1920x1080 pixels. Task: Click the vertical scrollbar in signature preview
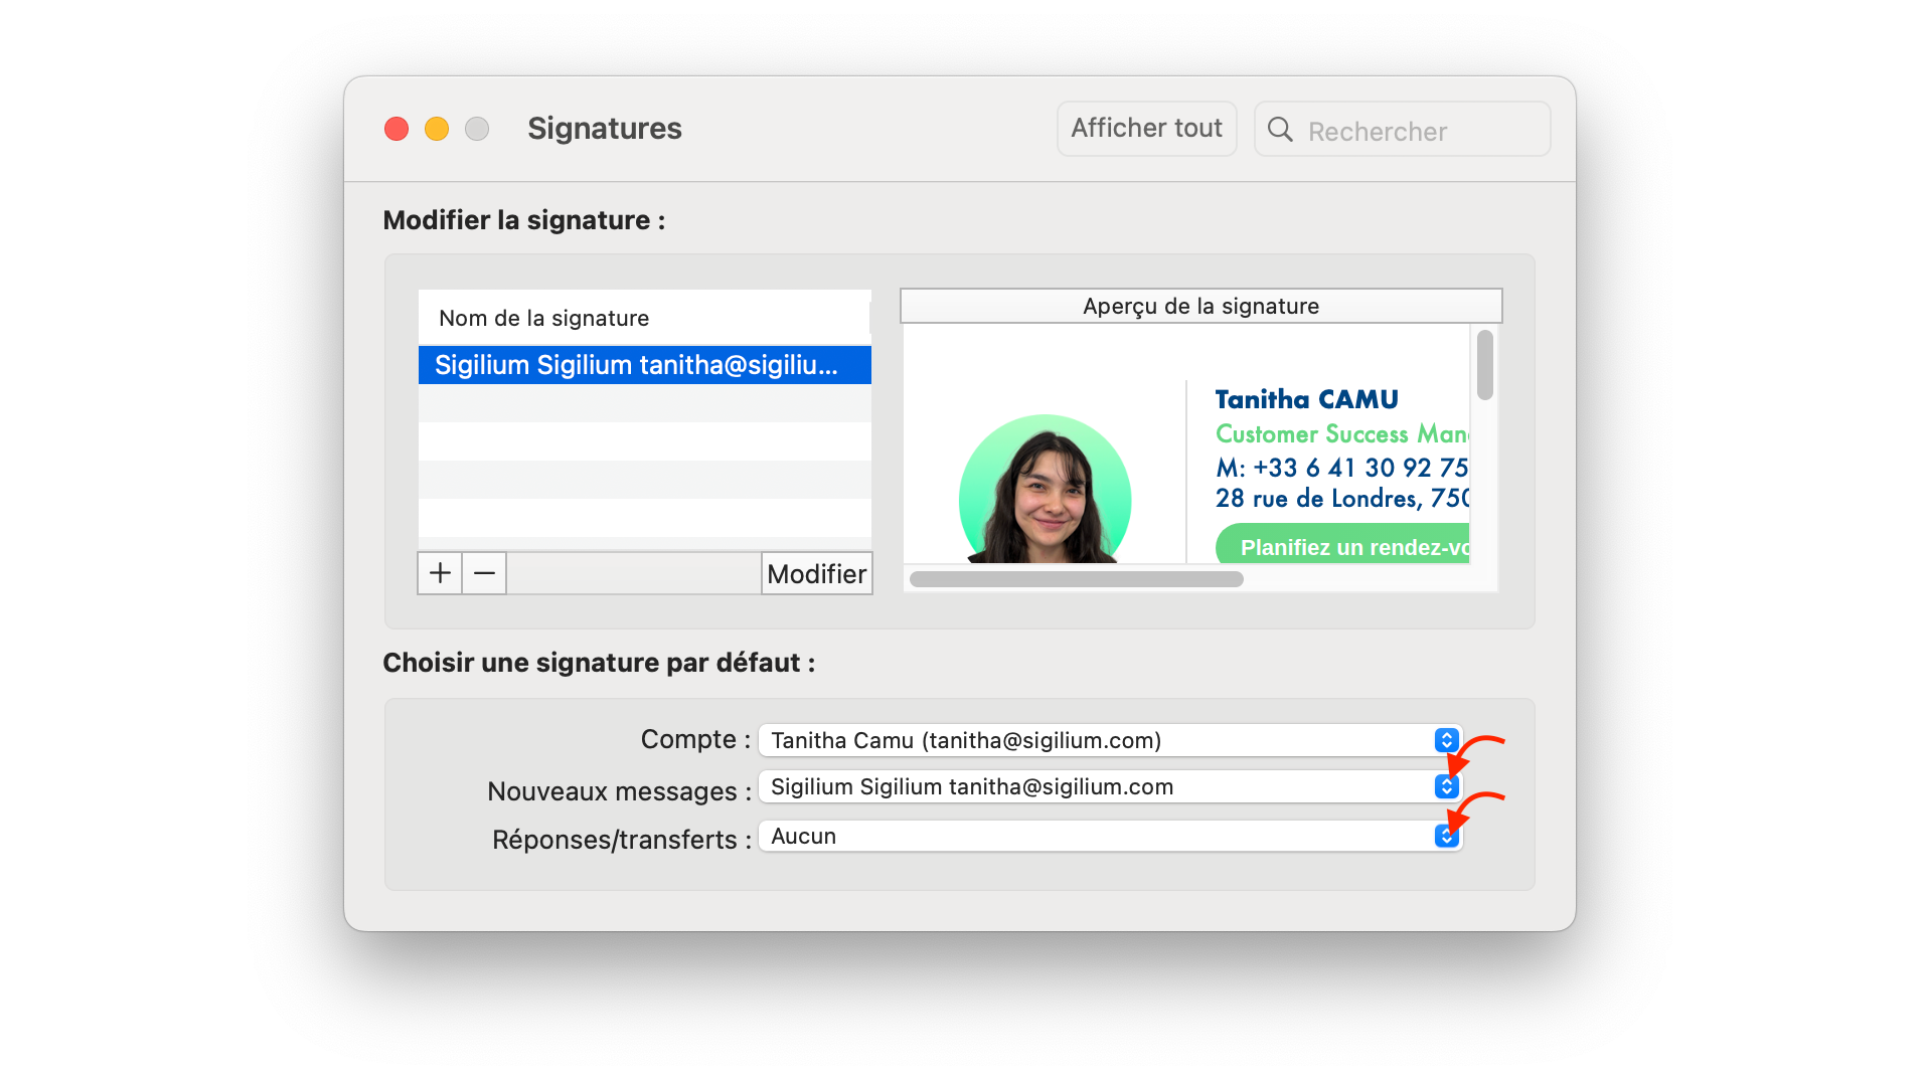coord(1485,366)
